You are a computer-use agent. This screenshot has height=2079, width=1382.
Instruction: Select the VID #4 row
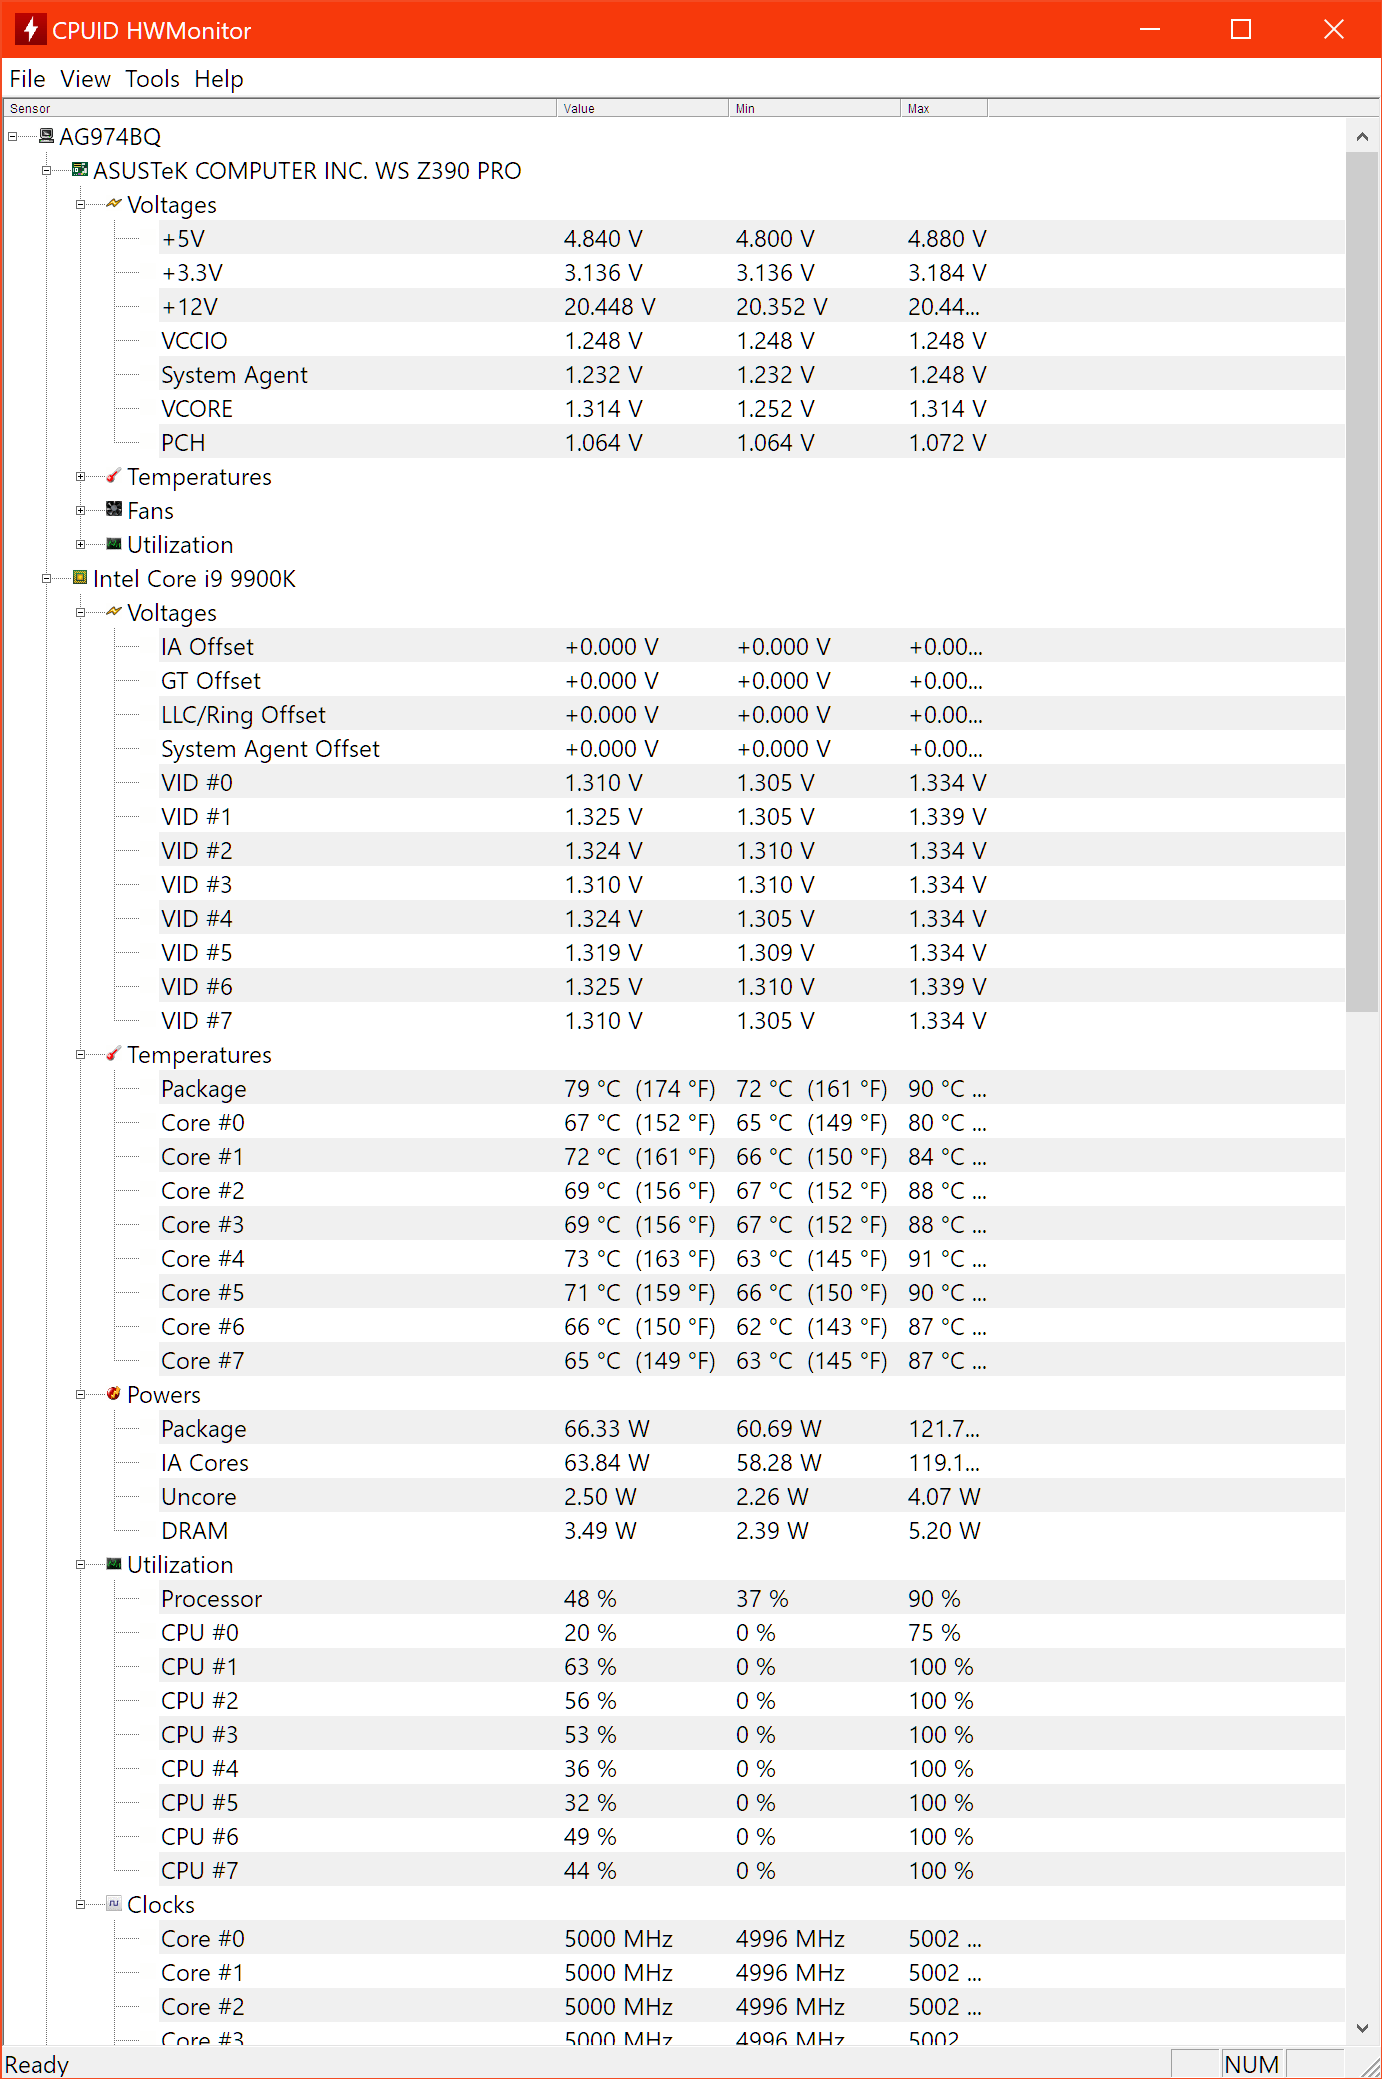click(751, 918)
